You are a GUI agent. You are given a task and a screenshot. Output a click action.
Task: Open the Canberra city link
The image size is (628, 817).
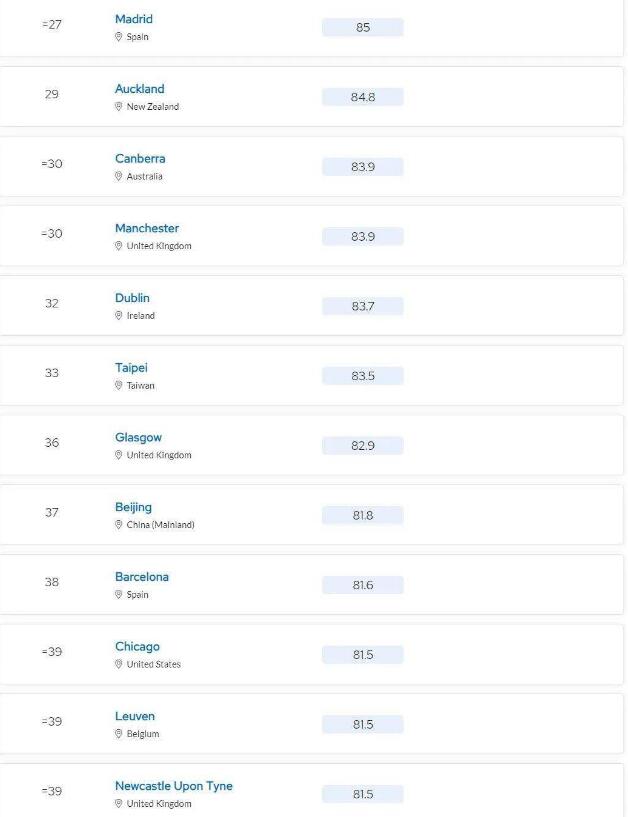140,158
